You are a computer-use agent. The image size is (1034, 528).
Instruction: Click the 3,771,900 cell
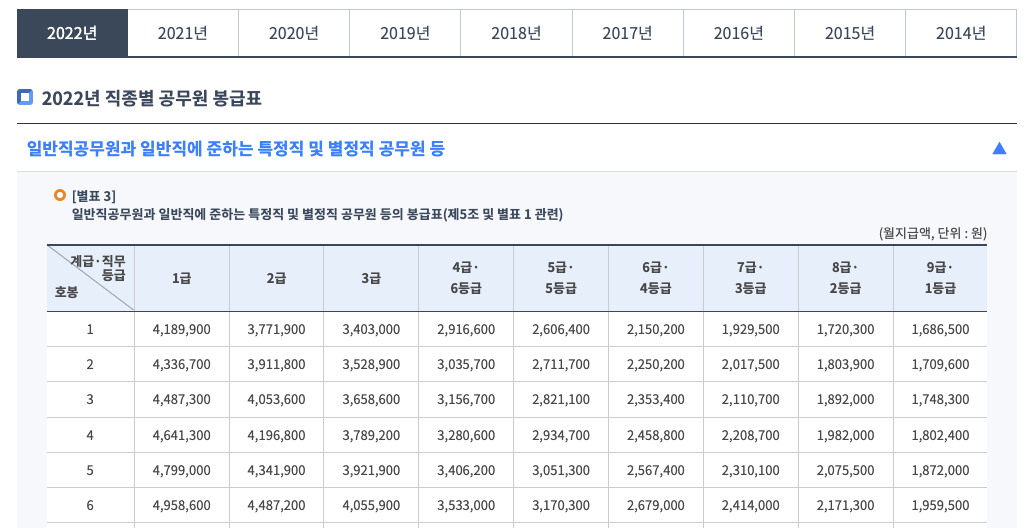coord(276,329)
